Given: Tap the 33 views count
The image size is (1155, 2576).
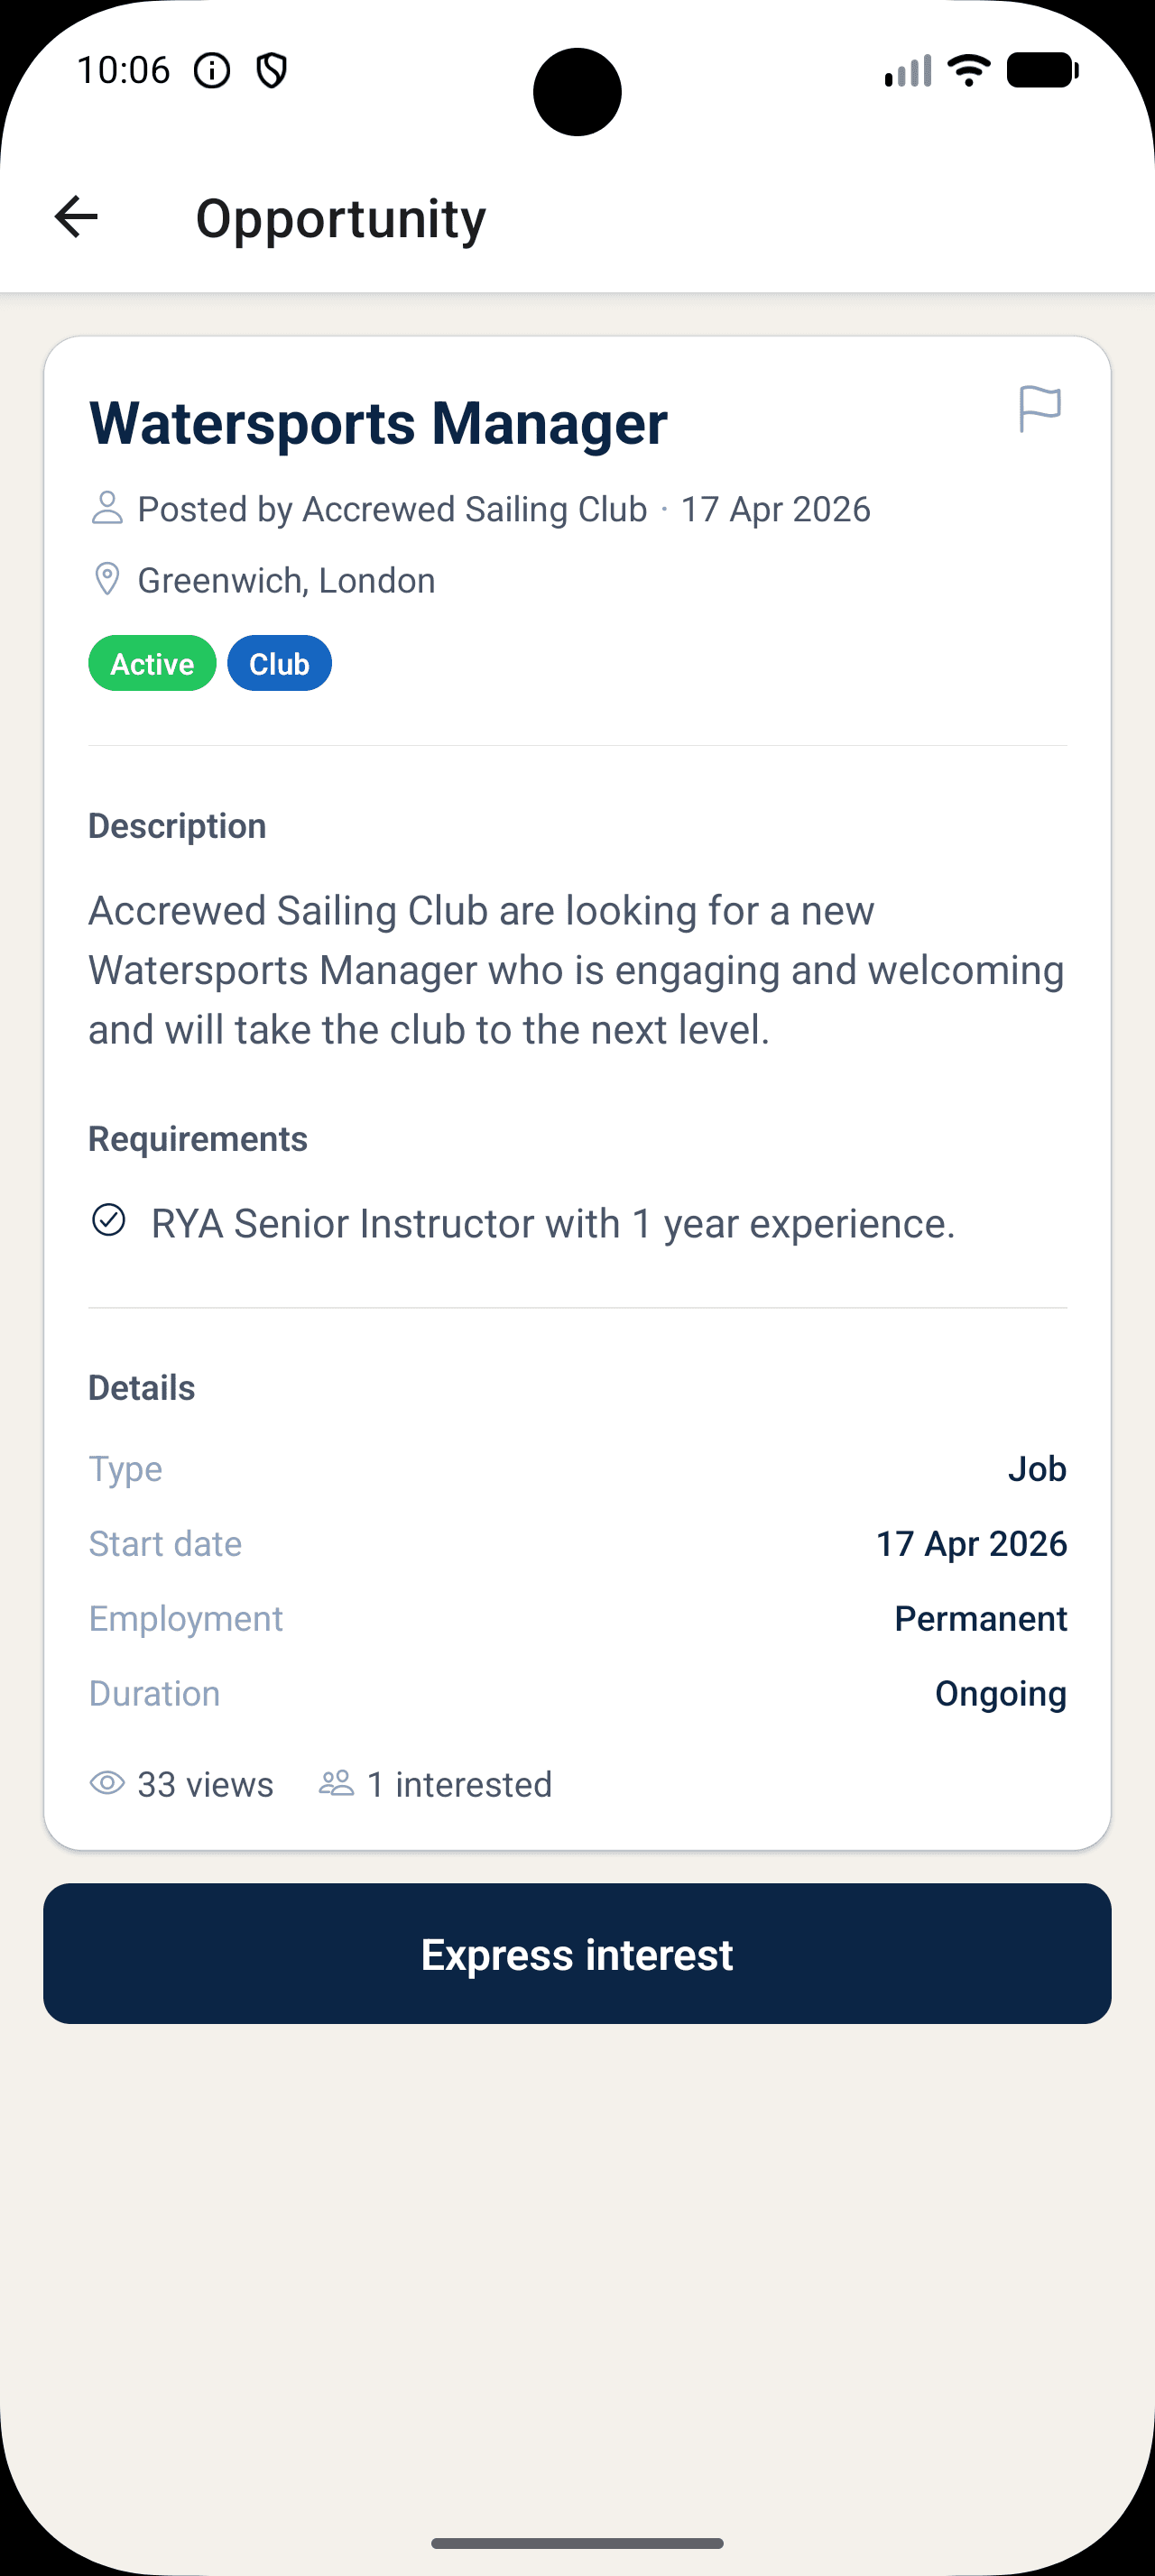Looking at the screenshot, I should (205, 1784).
